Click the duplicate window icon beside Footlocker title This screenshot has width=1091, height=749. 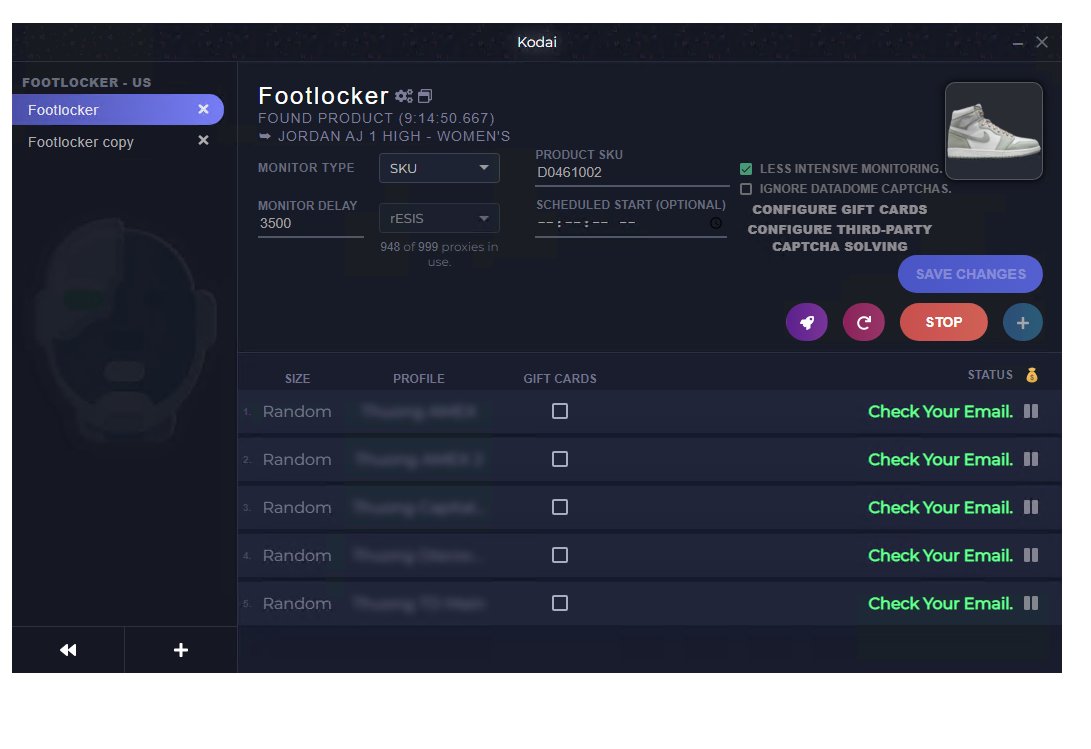424,96
